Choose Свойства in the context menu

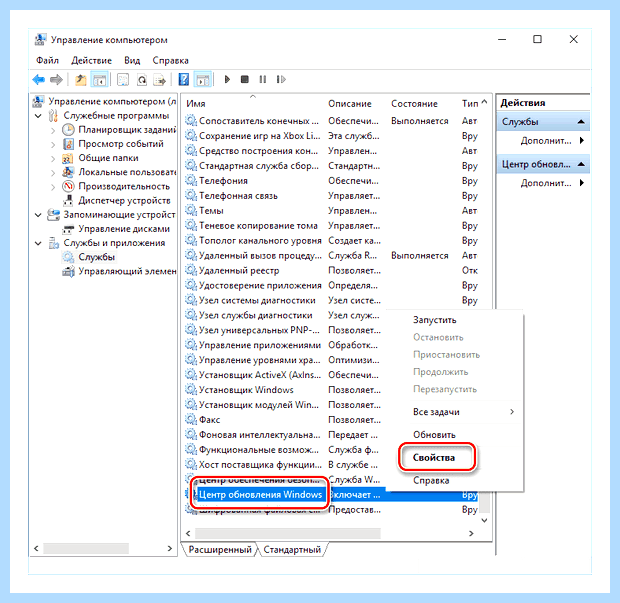click(434, 458)
